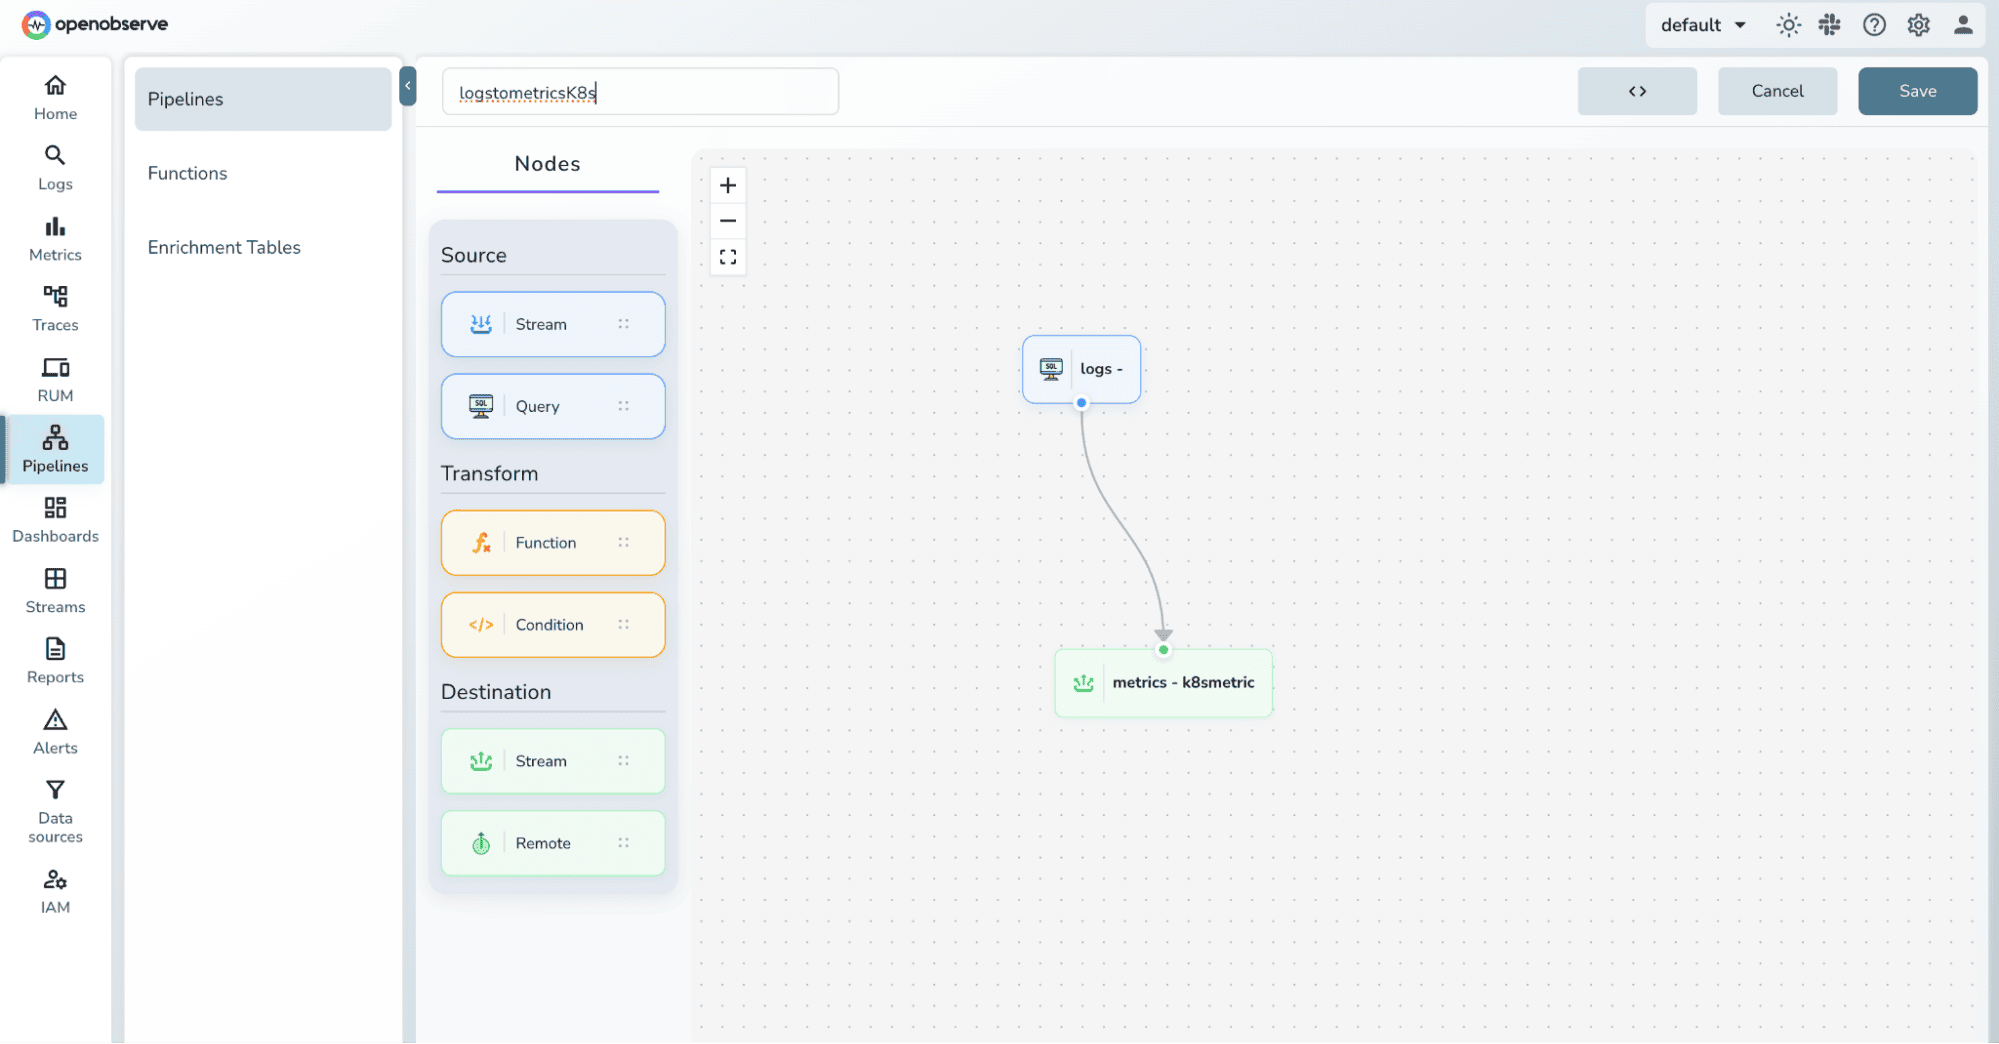The image size is (1999, 1044).
Task: Collapse the Pipelines list panel with the chevron
Action: 408,87
